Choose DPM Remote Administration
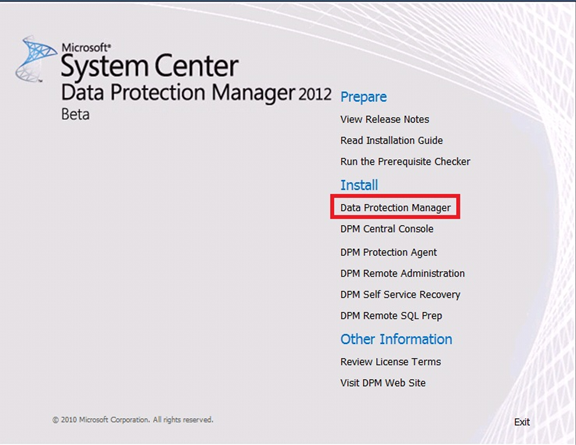 (x=403, y=273)
